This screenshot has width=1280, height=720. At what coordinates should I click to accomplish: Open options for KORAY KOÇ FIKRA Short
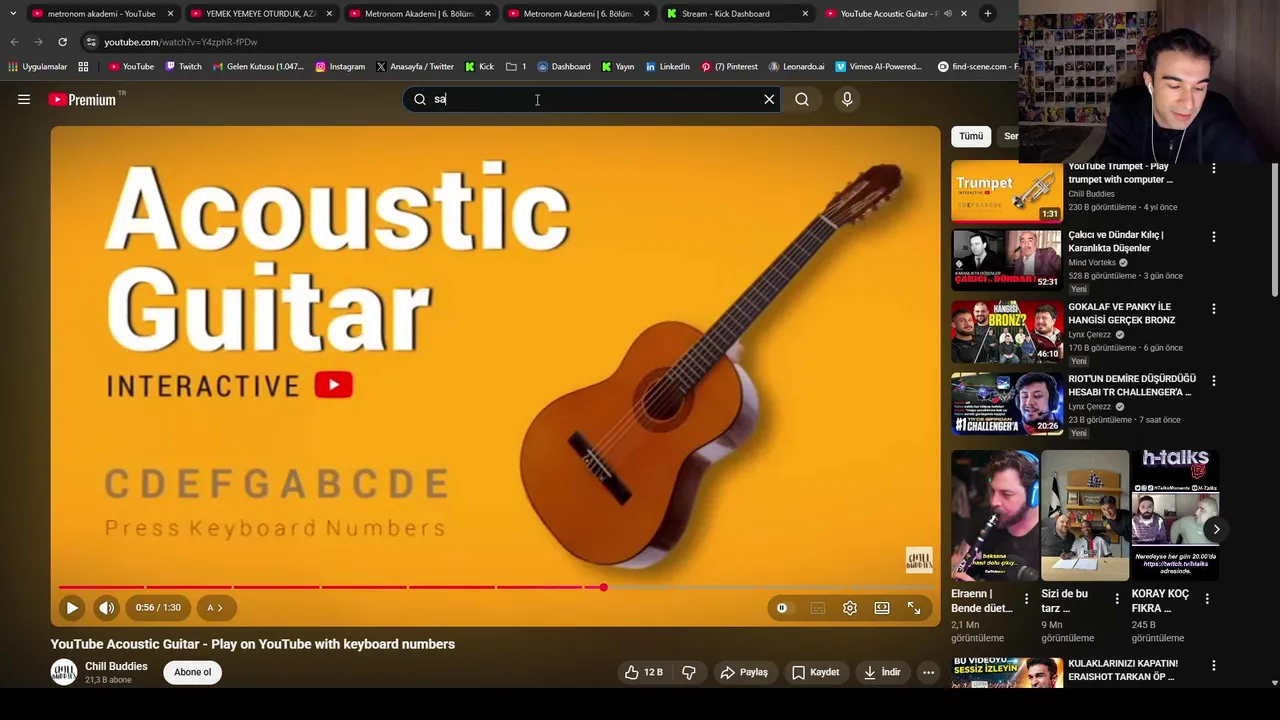coord(1207,599)
